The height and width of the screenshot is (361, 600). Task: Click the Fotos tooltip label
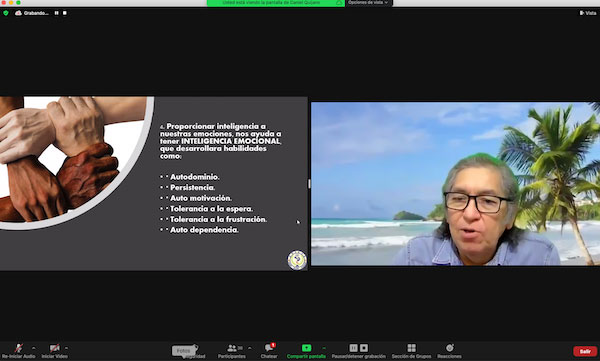click(183, 351)
